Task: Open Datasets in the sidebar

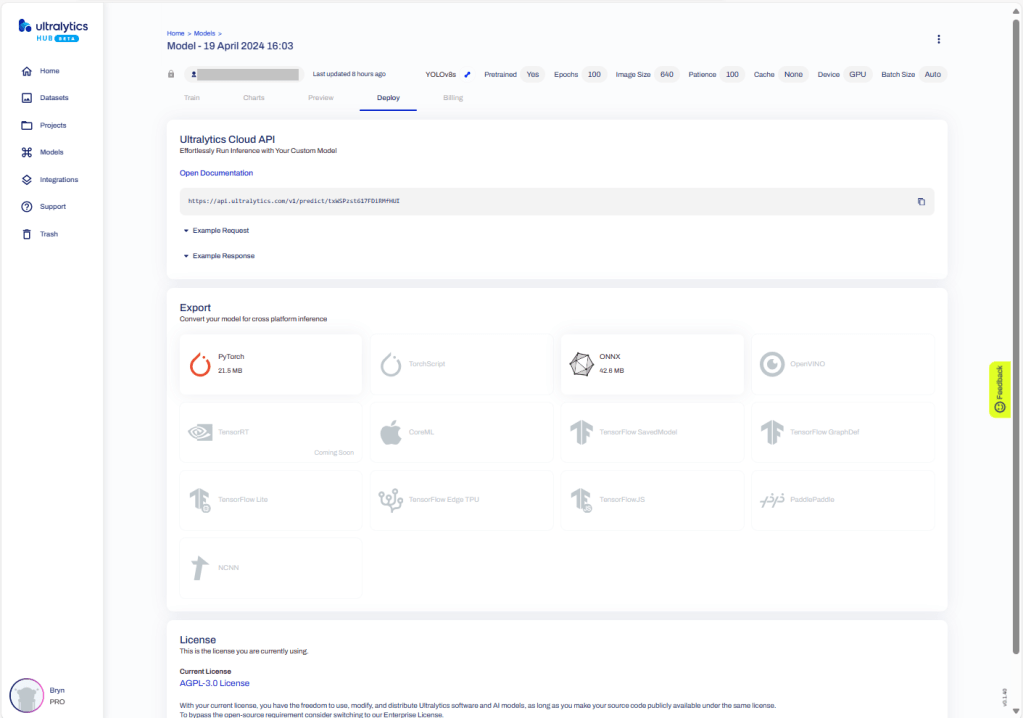Action: click(53, 98)
